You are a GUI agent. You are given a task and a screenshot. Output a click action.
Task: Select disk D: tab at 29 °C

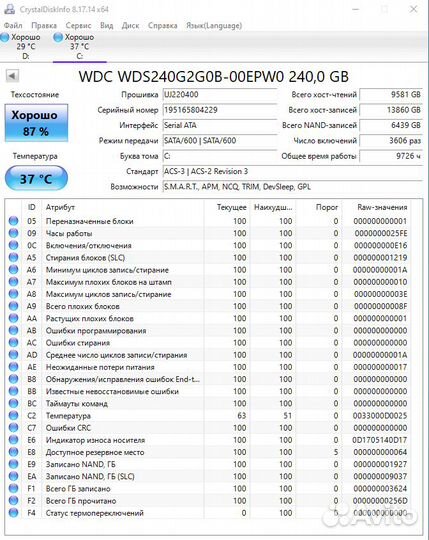[21, 46]
